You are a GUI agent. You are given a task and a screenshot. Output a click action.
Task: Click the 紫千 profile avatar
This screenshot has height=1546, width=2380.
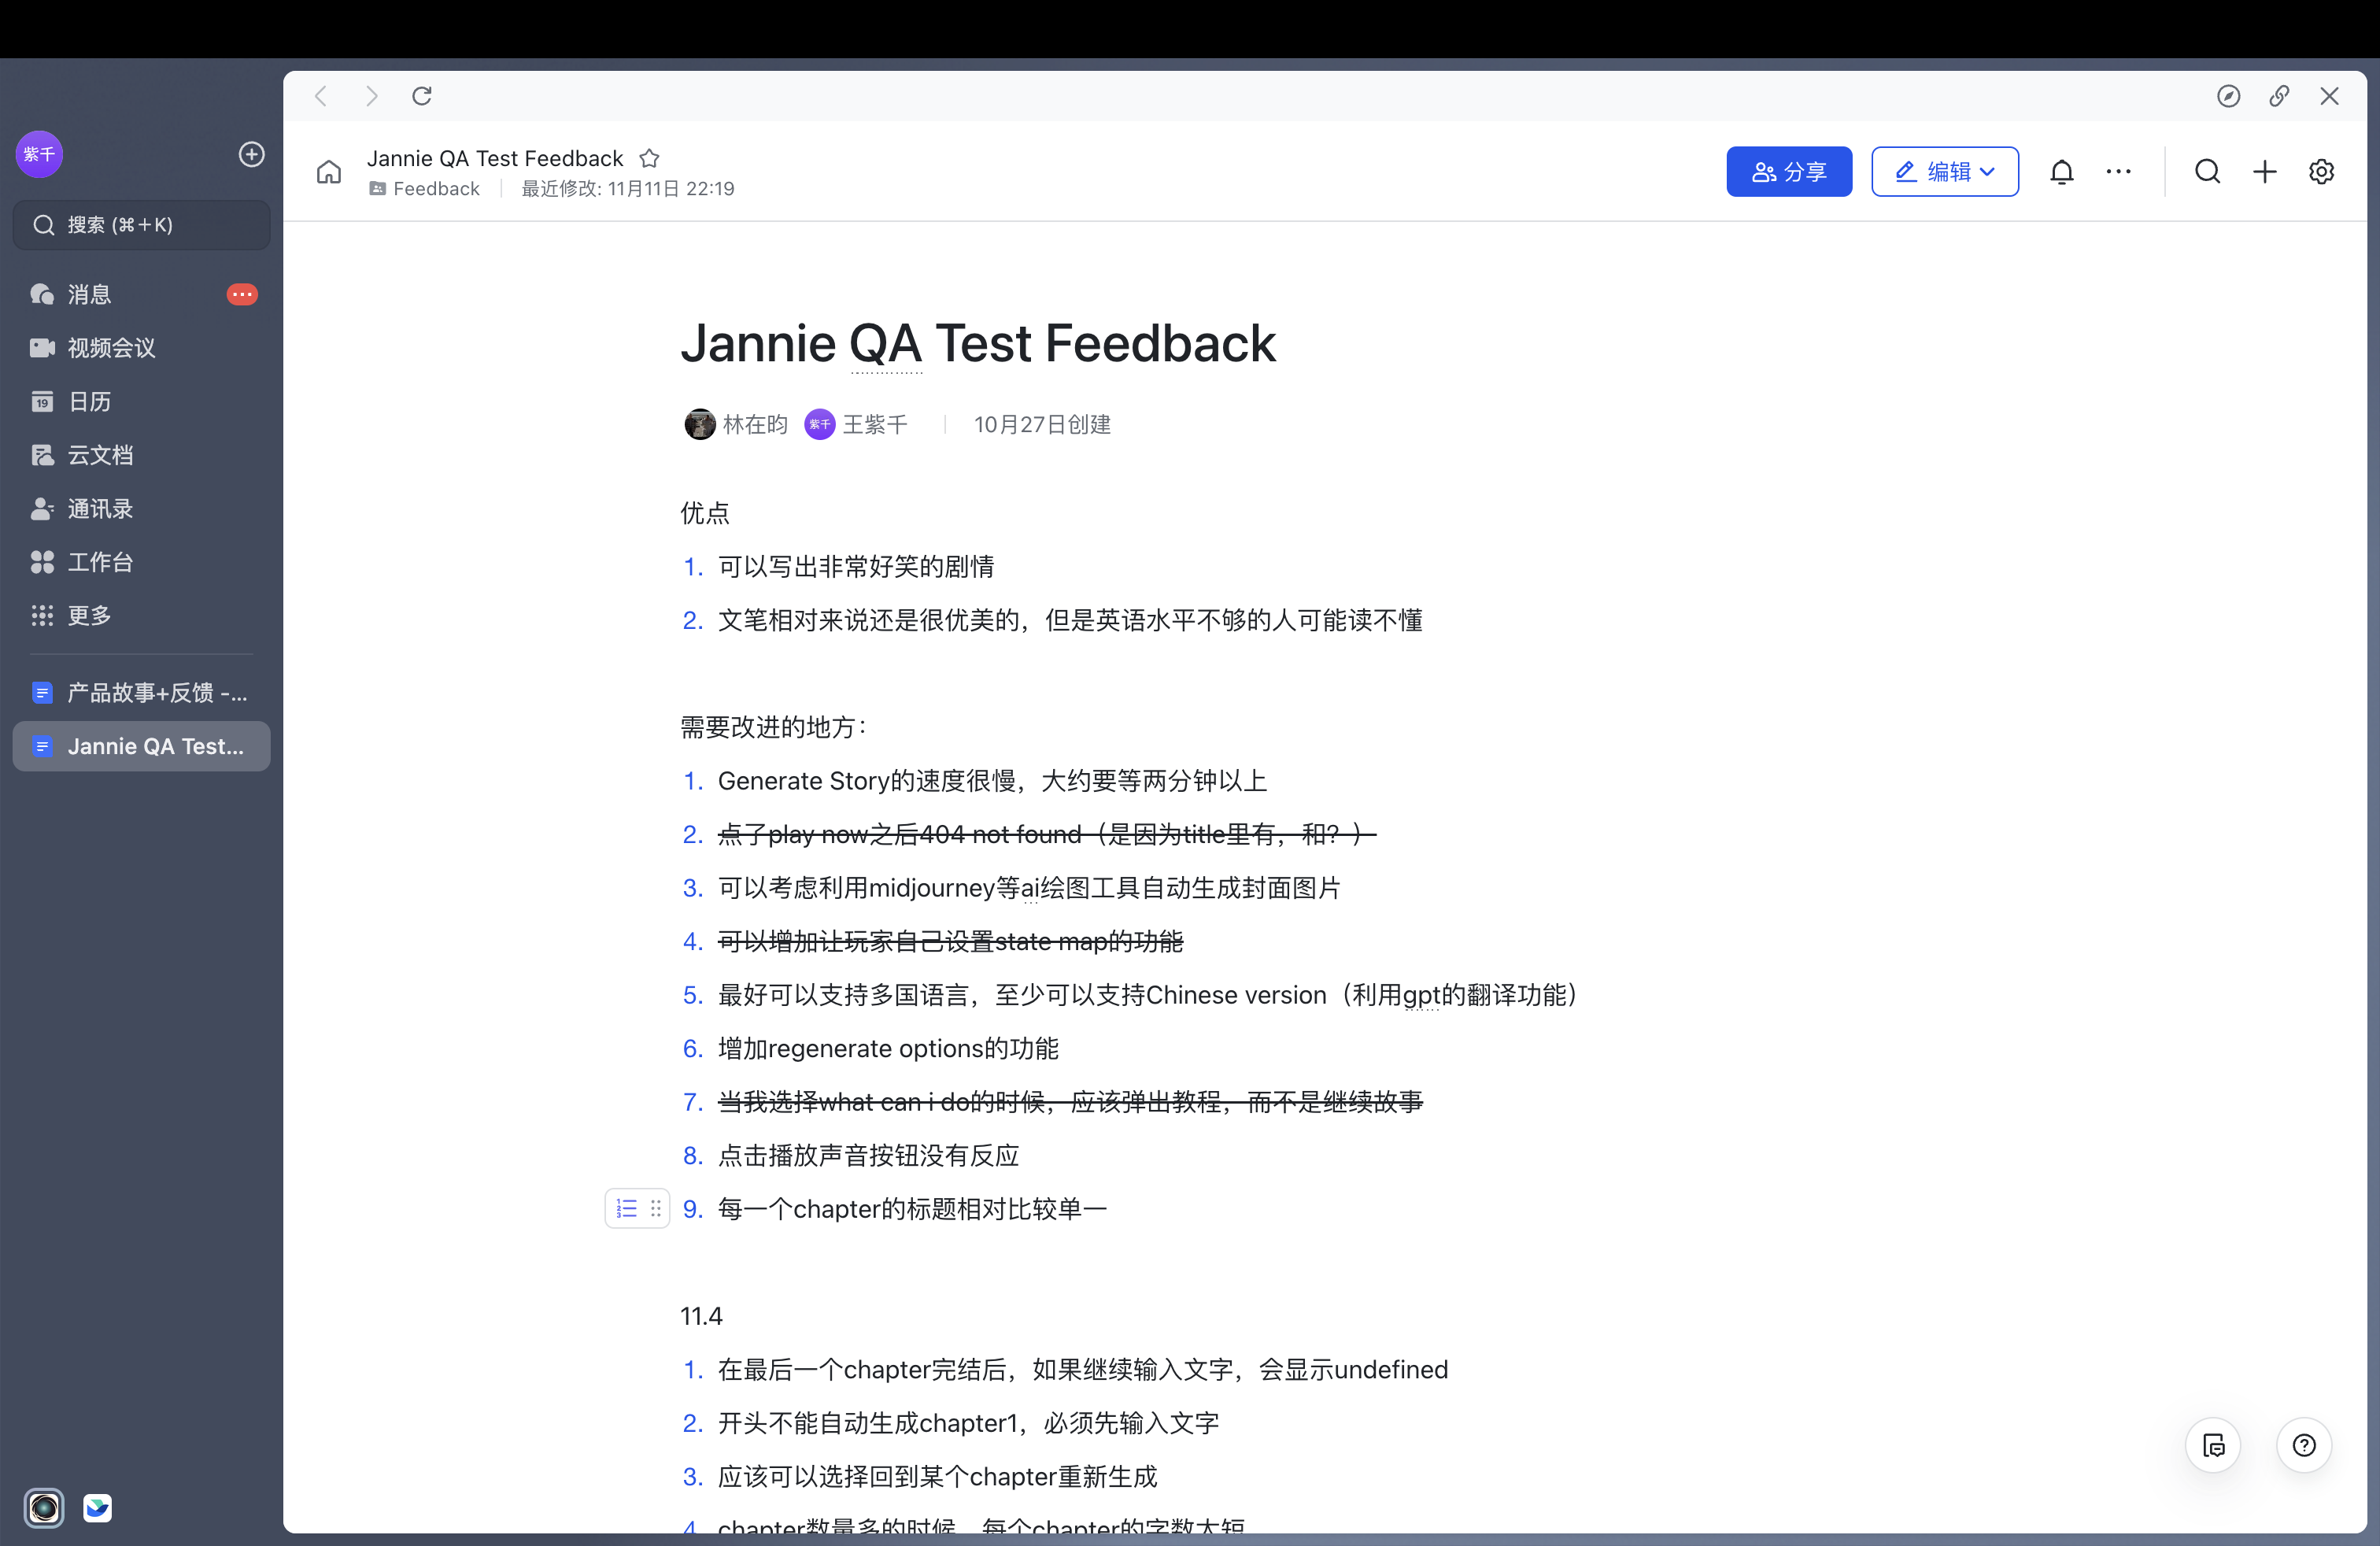[x=40, y=154]
